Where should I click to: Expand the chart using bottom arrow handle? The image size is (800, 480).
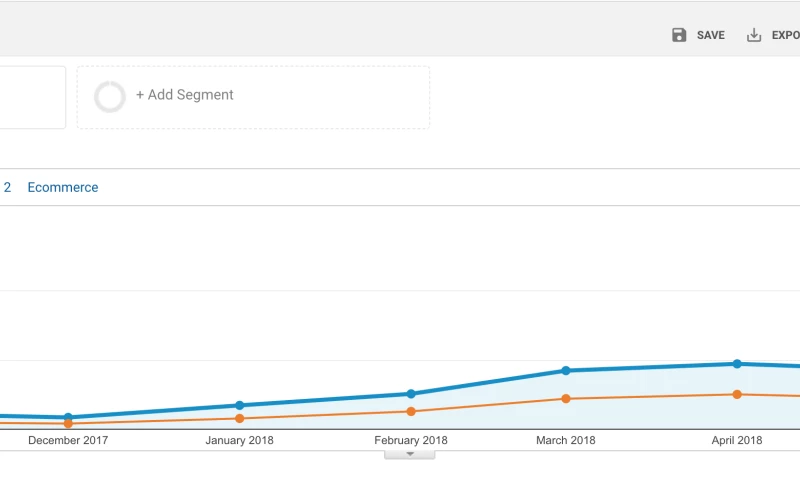(409, 454)
